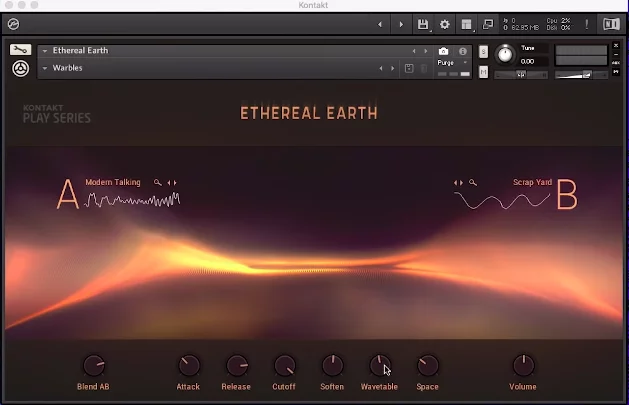Open the settings gear options
This screenshot has height=405, width=629.
(444, 24)
